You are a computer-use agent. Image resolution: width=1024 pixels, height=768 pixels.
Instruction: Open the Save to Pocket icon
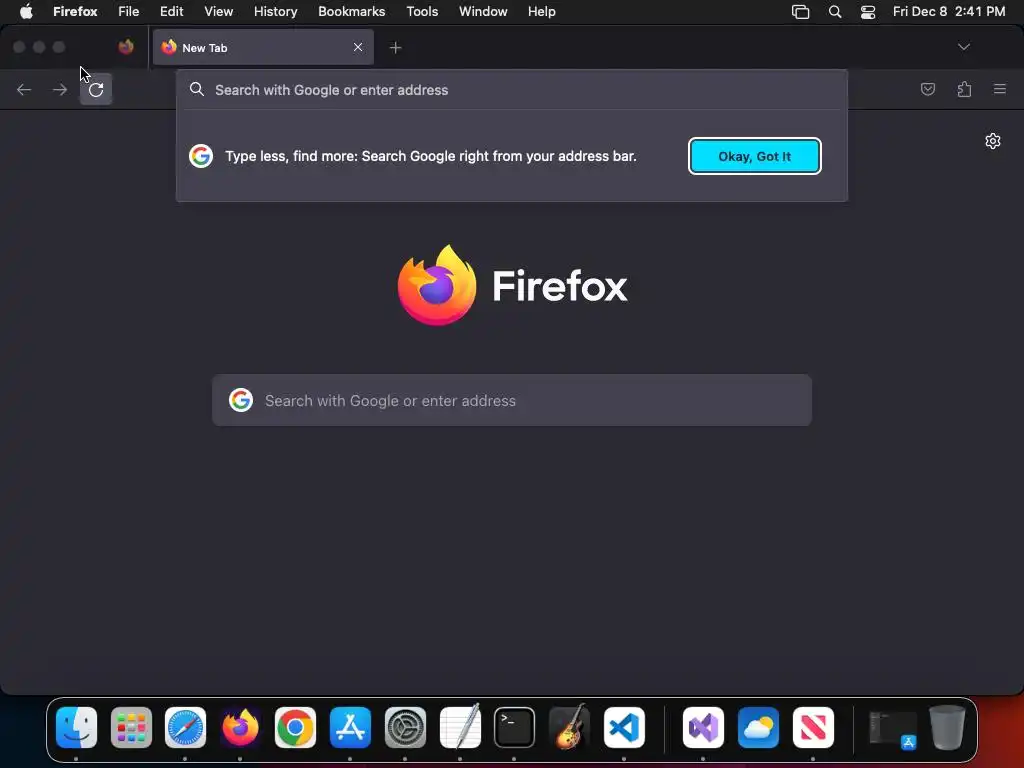point(927,89)
